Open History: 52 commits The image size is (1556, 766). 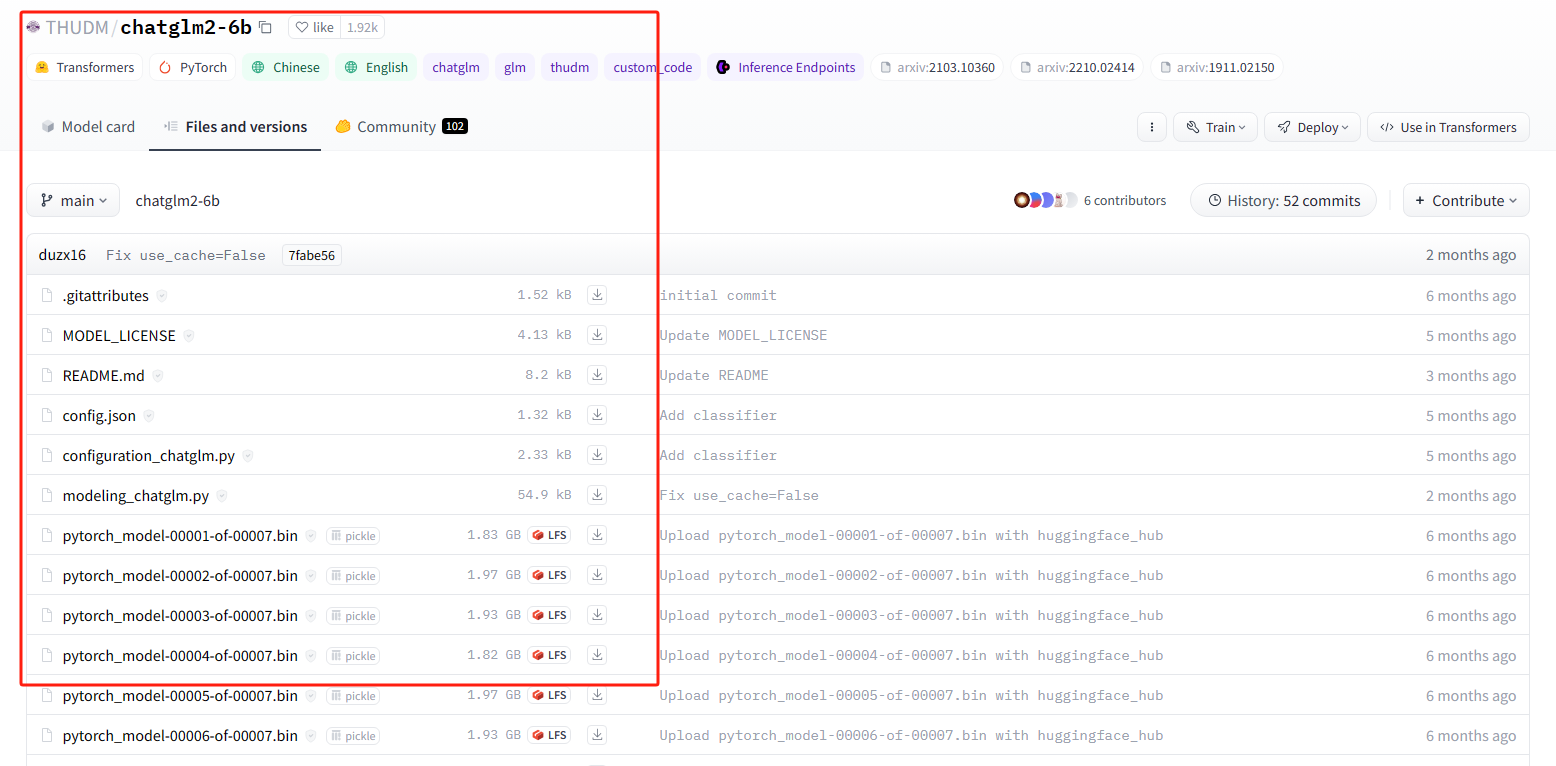(x=1283, y=200)
